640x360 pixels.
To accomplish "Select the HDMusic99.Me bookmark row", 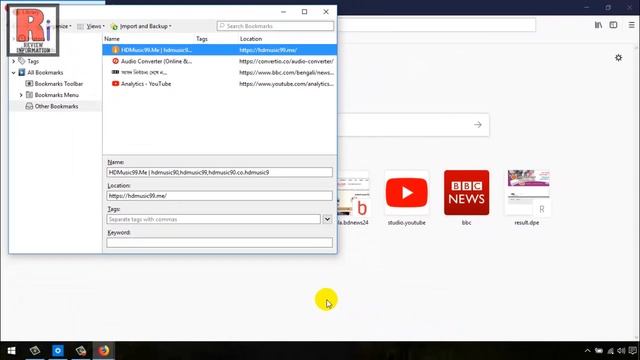I will click(x=220, y=50).
